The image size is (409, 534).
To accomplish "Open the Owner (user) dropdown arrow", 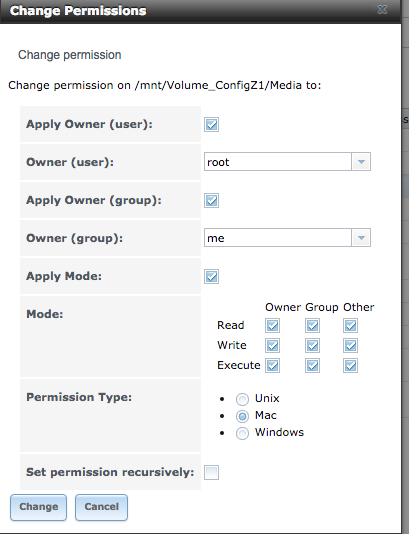I will coord(361,162).
